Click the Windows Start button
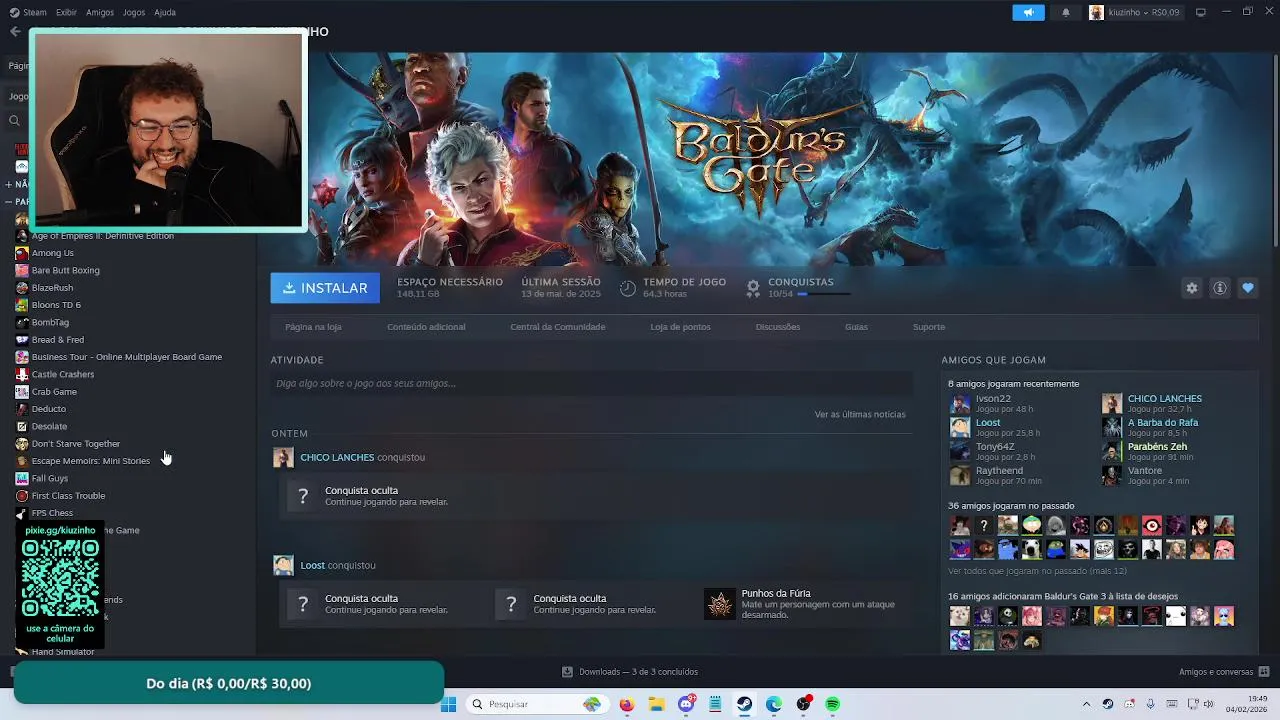The width and height of the screenshot is (1280, 720). point(449,704)
